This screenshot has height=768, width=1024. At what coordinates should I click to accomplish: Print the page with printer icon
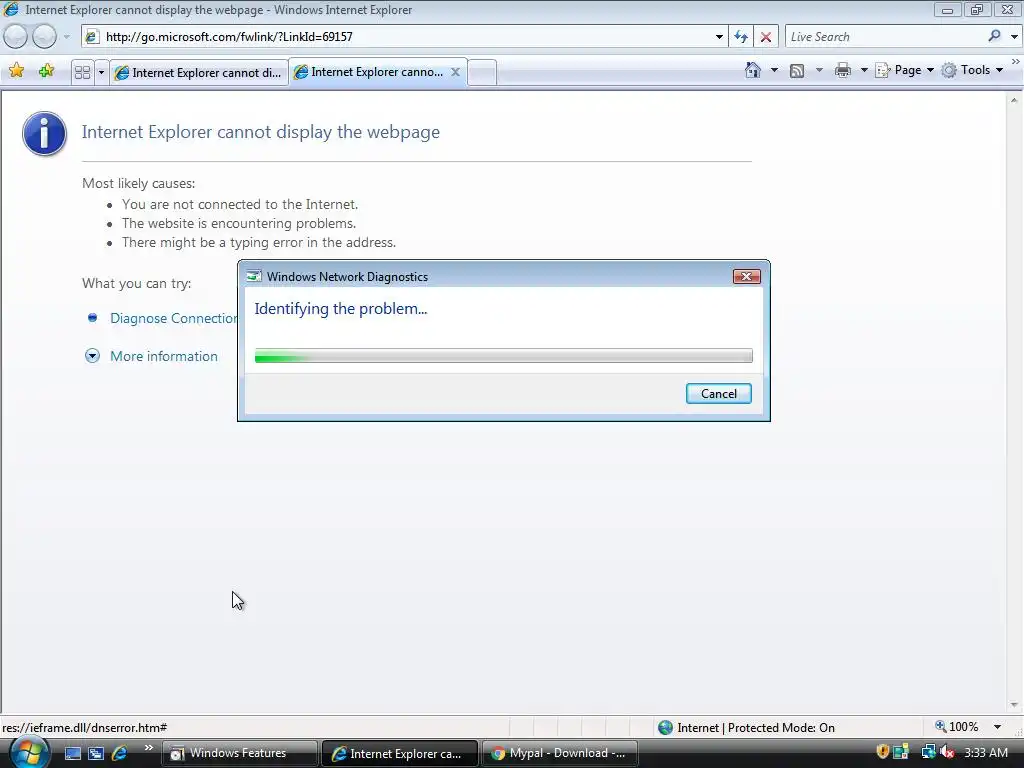[x=843, y=70]
